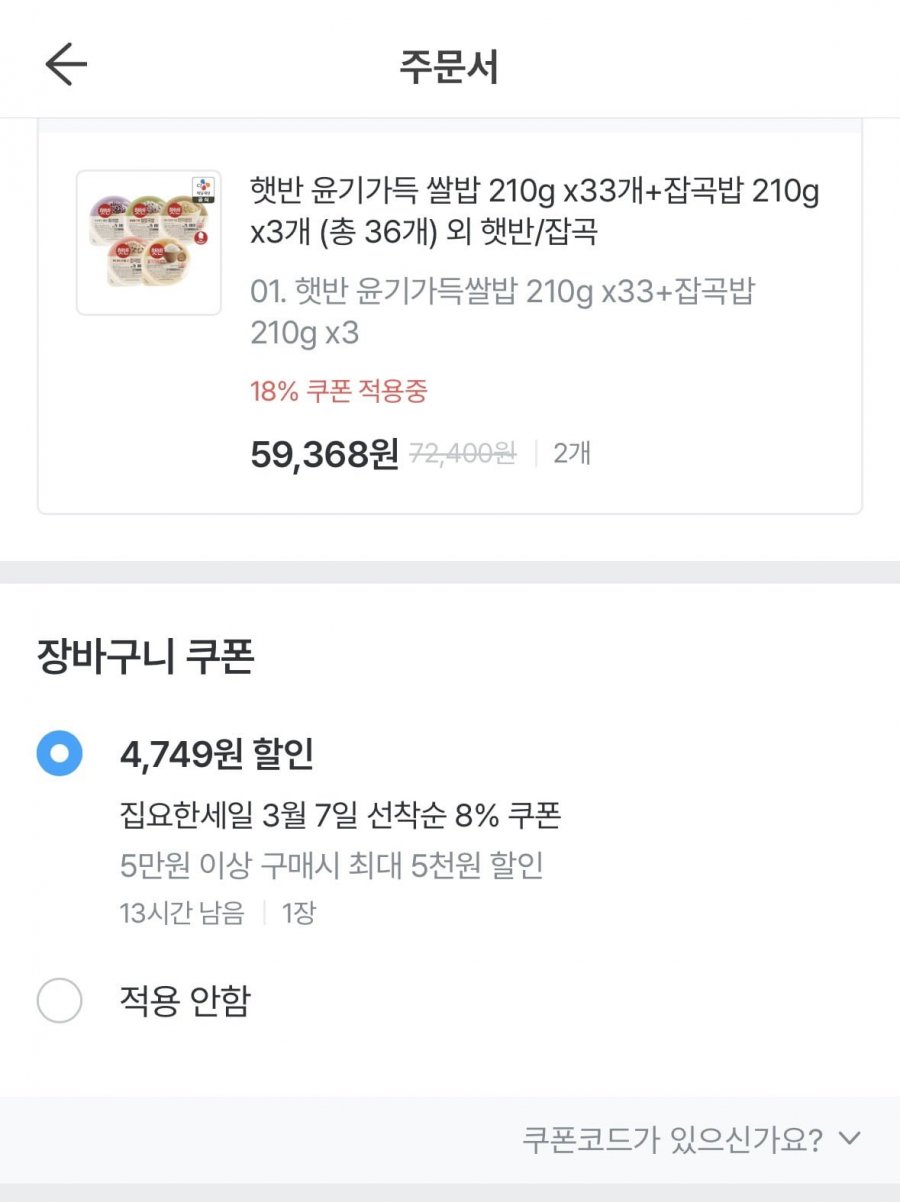Screen dimensions: 900x1202
Task: Tap the 5만원 이상 구매시 condition text
Action: 332,865
